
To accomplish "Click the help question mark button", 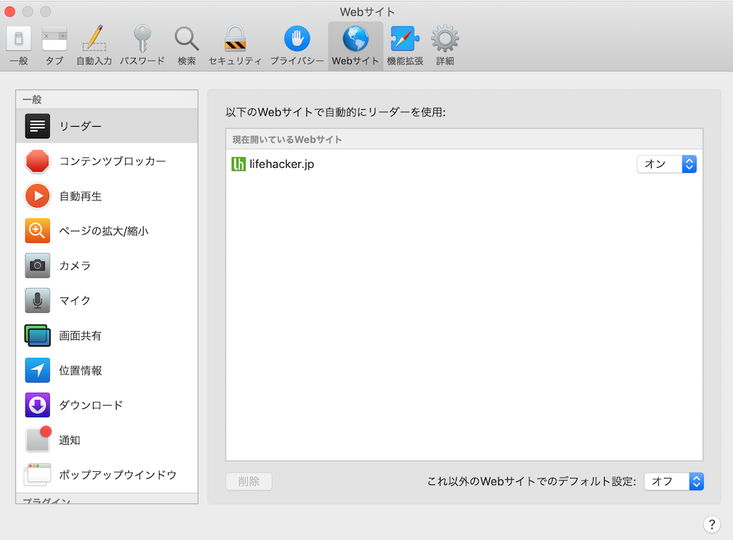I will (711, 525).
